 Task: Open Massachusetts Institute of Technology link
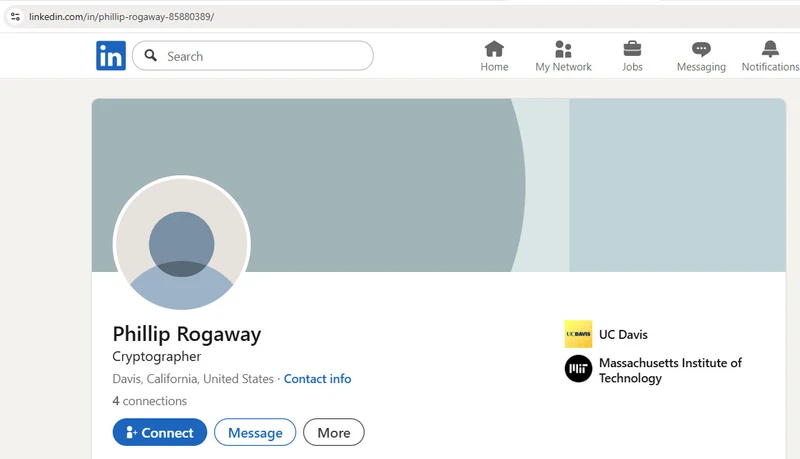tap(670, 370)
